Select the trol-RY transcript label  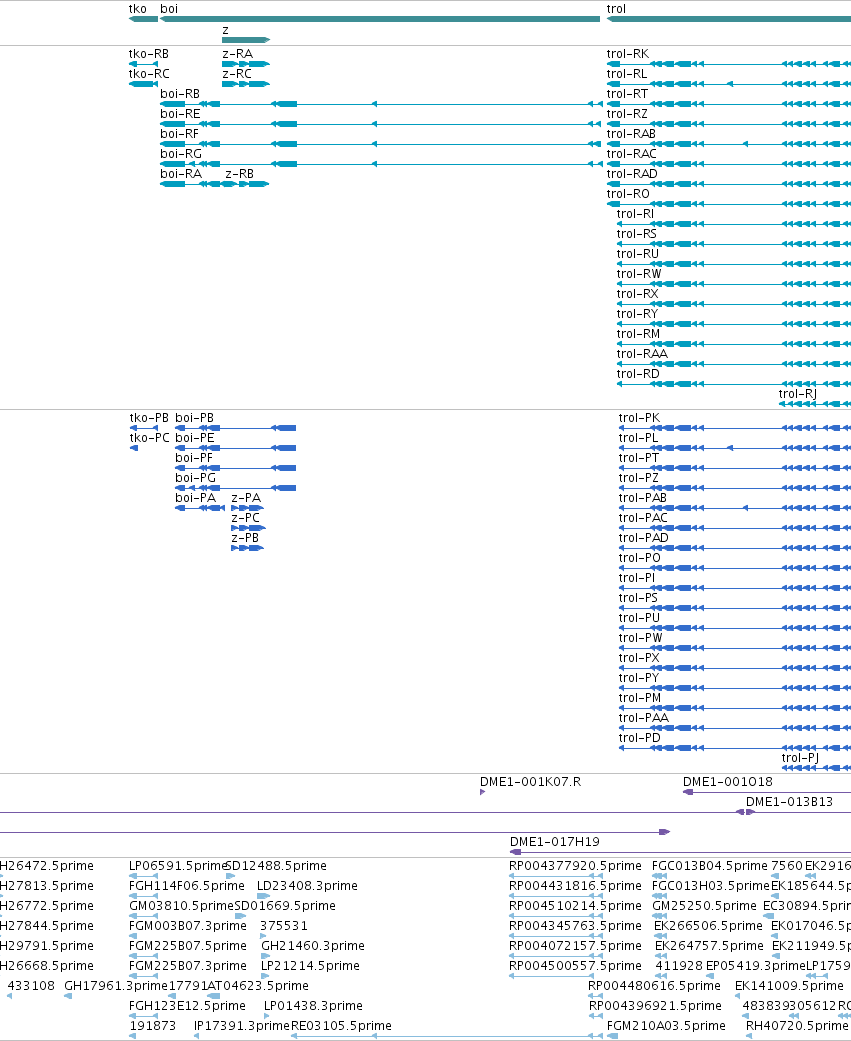click(x=637, y=313)
